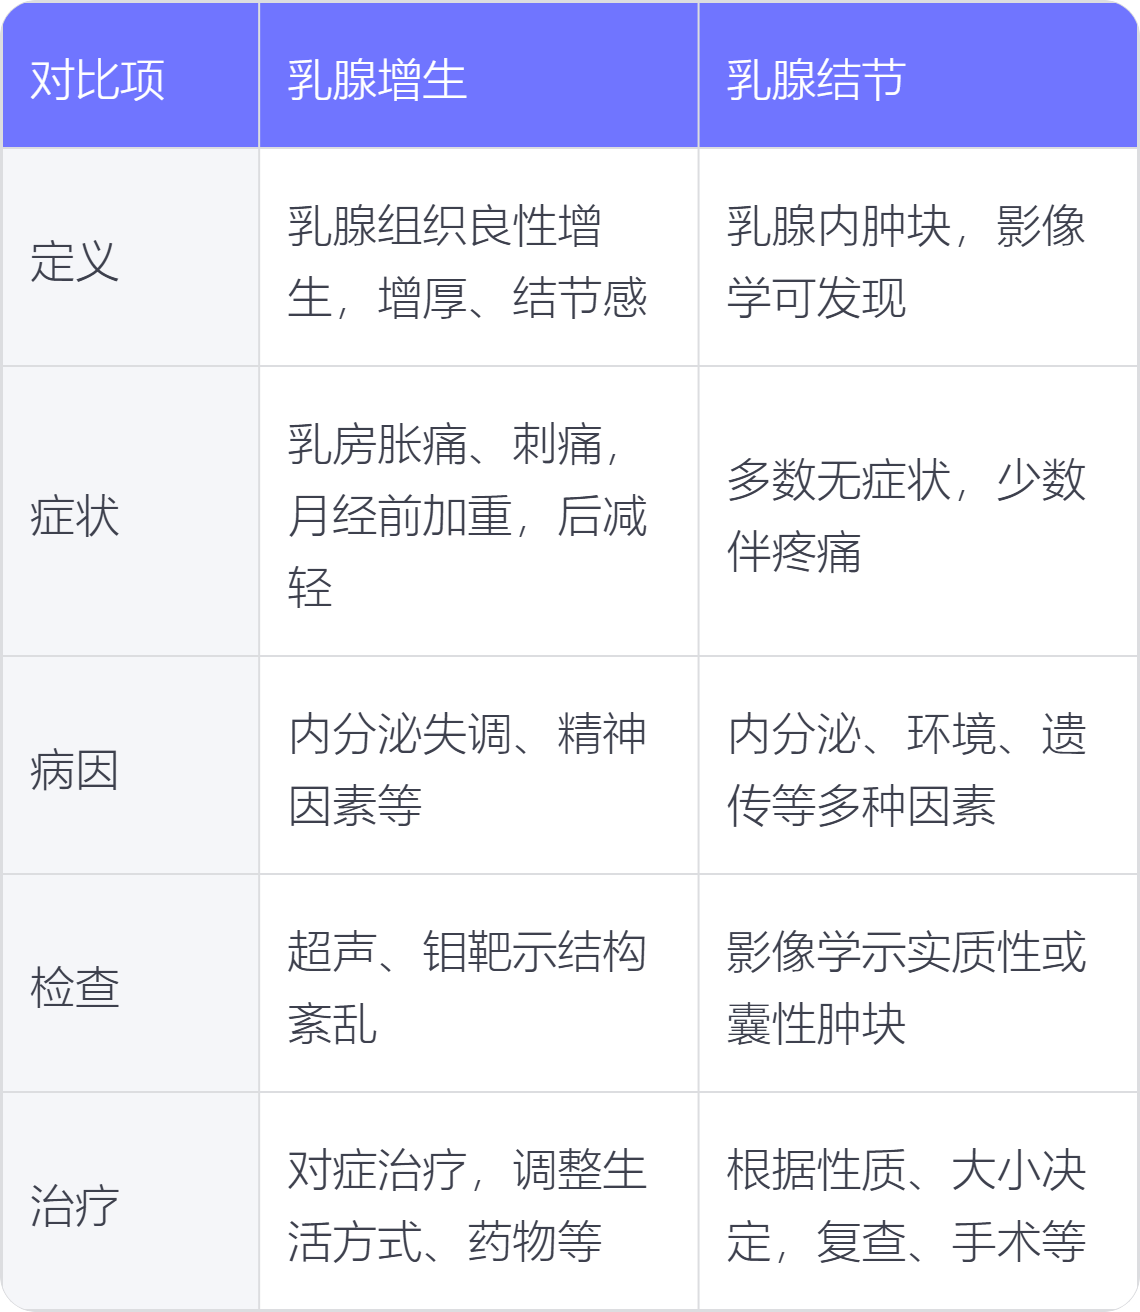Click the 内分泌失调、精神因素等 cell
The height and width of the screenshot is (1312, 1140).
[x=467, y=770]
